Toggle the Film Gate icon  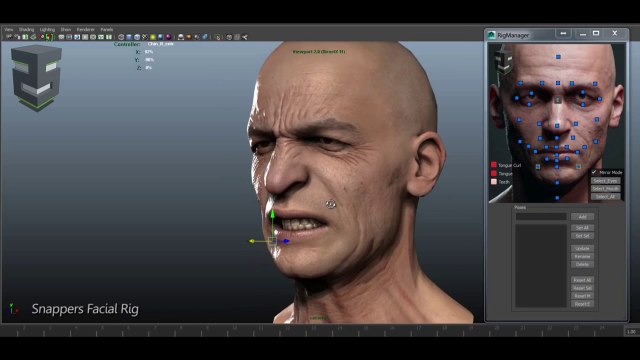69,37
